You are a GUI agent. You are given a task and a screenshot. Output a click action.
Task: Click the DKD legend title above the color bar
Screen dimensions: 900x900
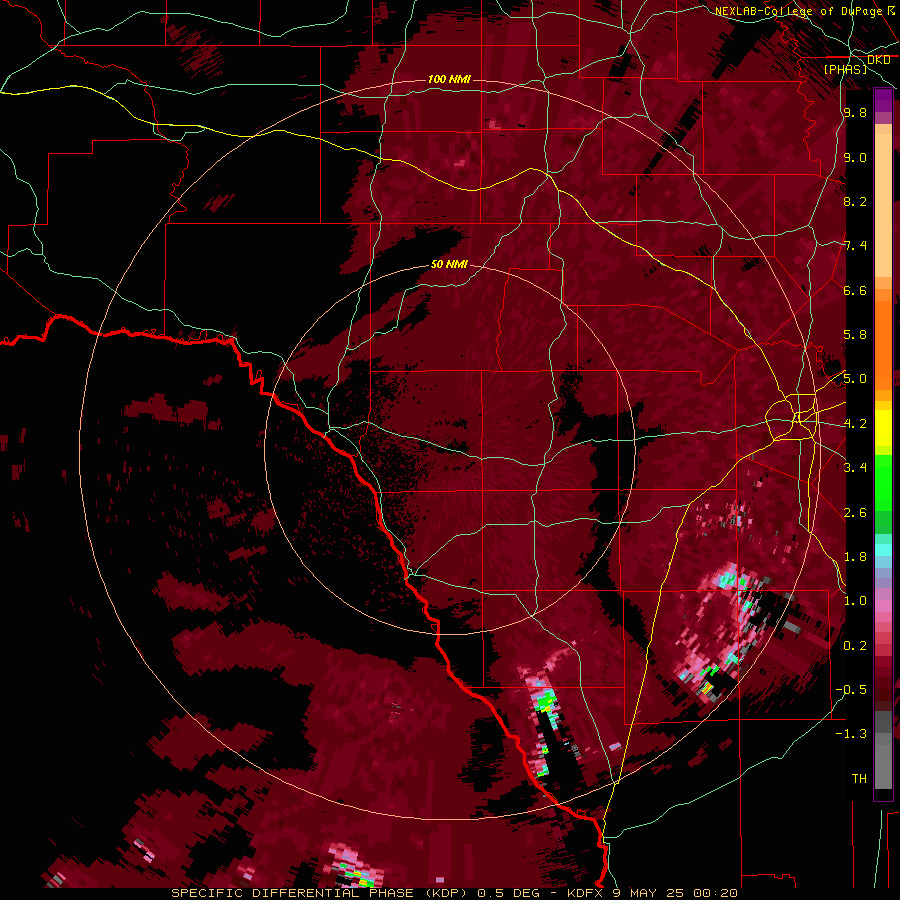(x=879, y=60)
